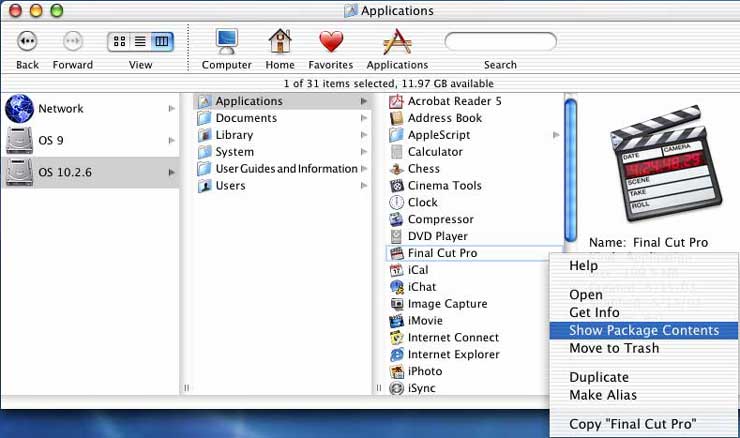Expand the Users folder arrow

364,186
